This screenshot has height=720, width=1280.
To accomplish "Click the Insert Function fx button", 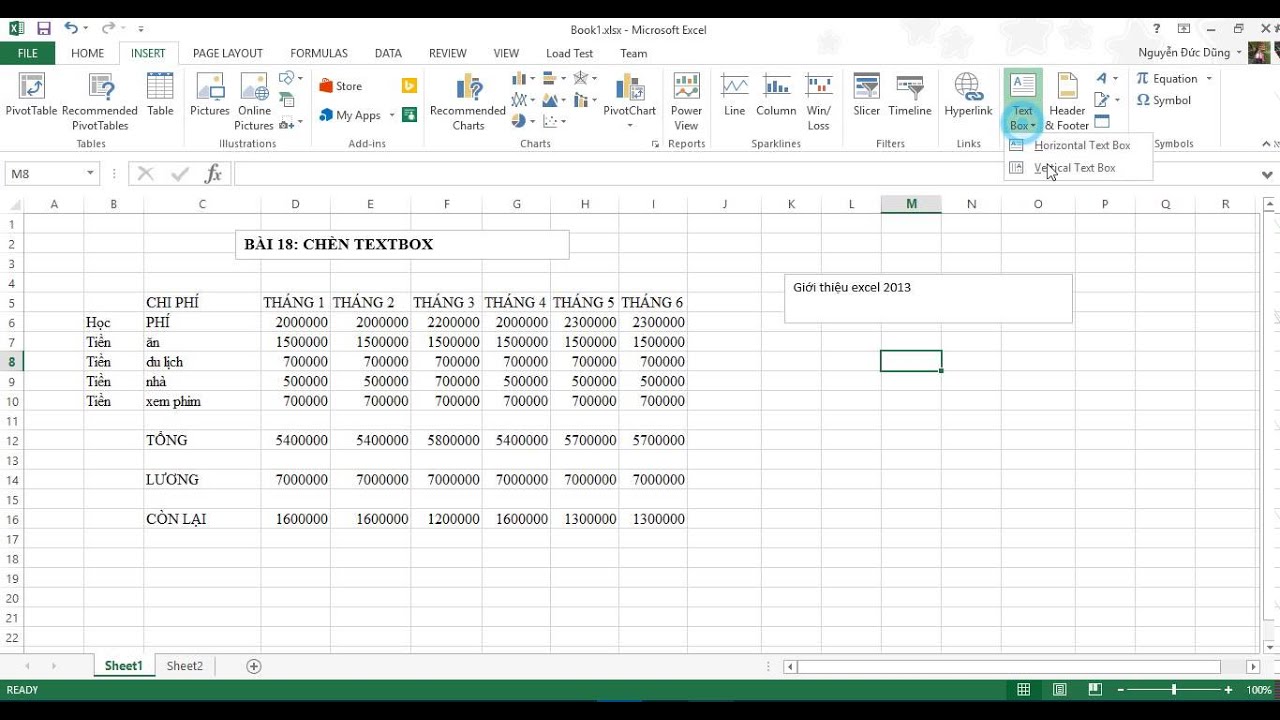I will pyautogui.click(x=213, y=174).
